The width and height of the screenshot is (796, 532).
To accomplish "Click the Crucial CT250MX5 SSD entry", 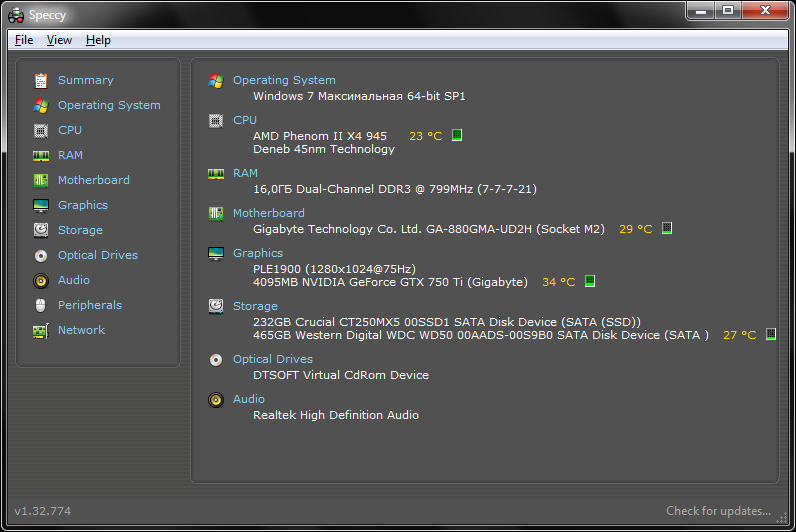I will [x=447, y=322].
